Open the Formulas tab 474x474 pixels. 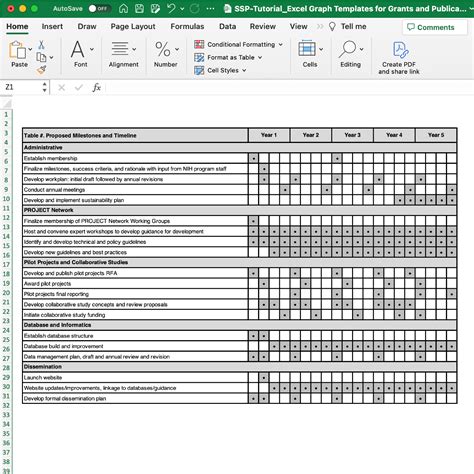click(187, 26)
